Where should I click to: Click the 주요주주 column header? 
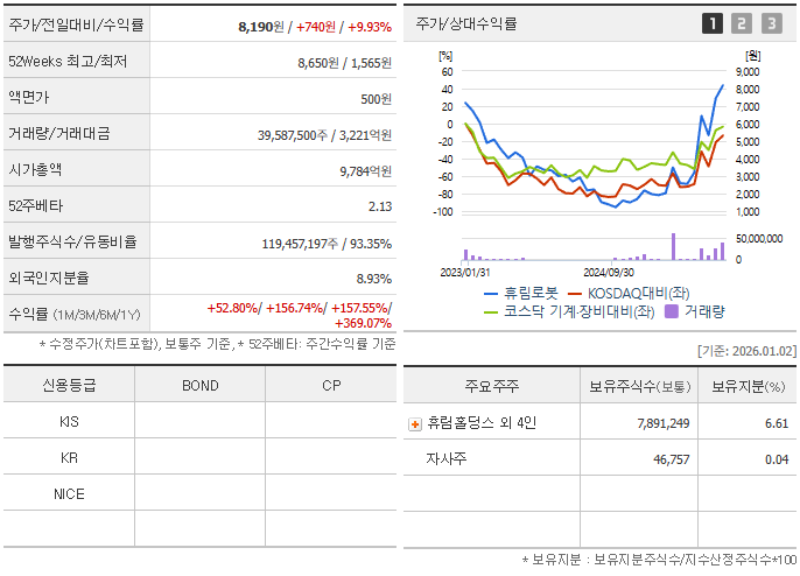[491, 386]
